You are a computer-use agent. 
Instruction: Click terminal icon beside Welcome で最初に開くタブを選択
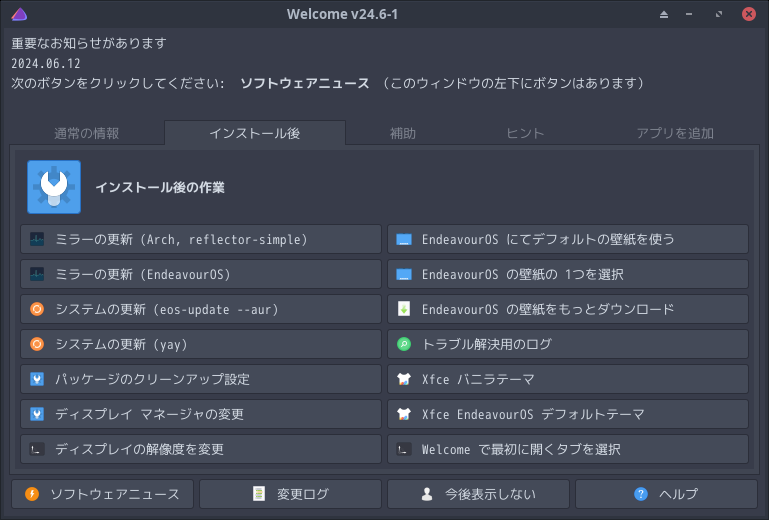(404, 449)
